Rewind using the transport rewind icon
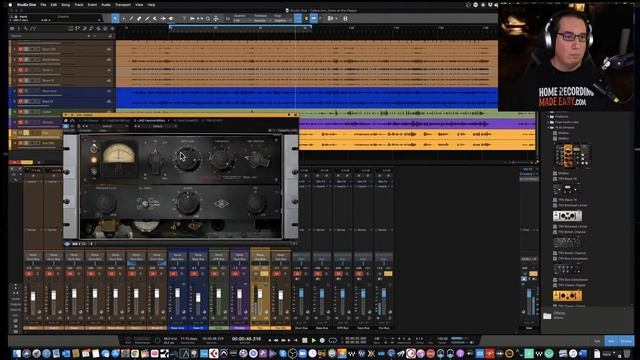The height and width of the screenshot is (360, 640). click(x=276, y=340)
